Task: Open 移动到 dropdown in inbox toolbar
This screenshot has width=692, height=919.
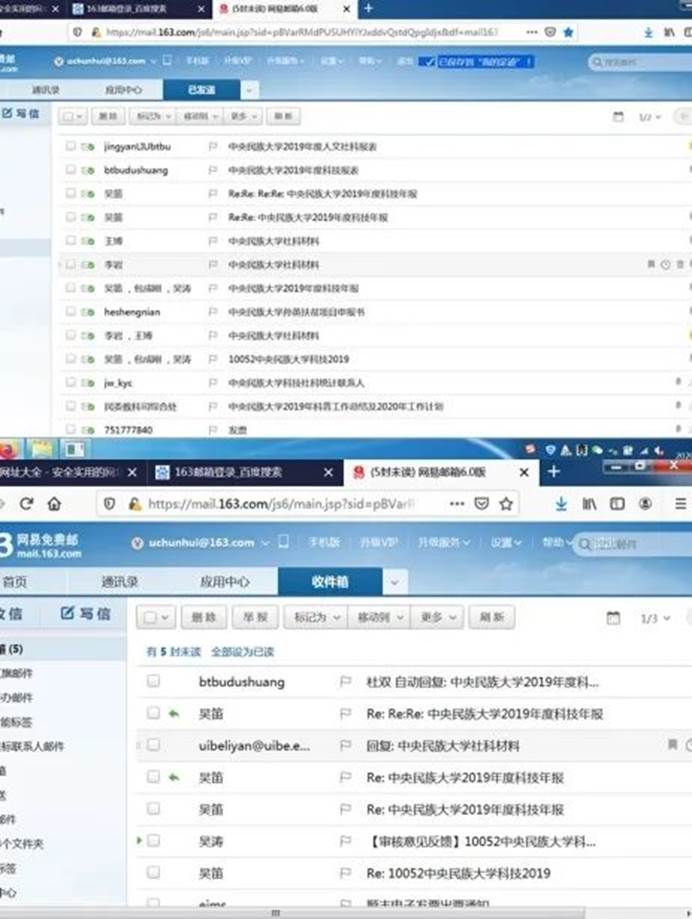Action: [x=380, y=617]
